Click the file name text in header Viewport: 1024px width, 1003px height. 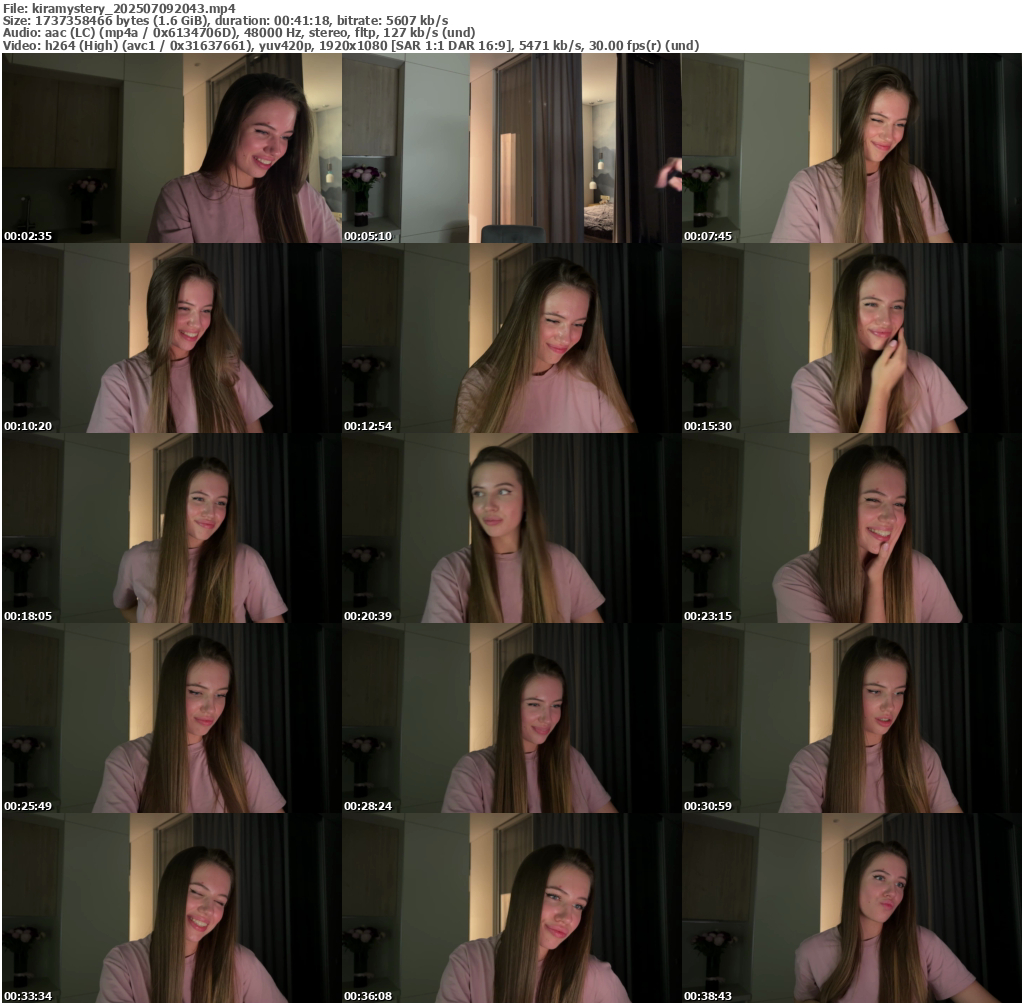point(119,8)
